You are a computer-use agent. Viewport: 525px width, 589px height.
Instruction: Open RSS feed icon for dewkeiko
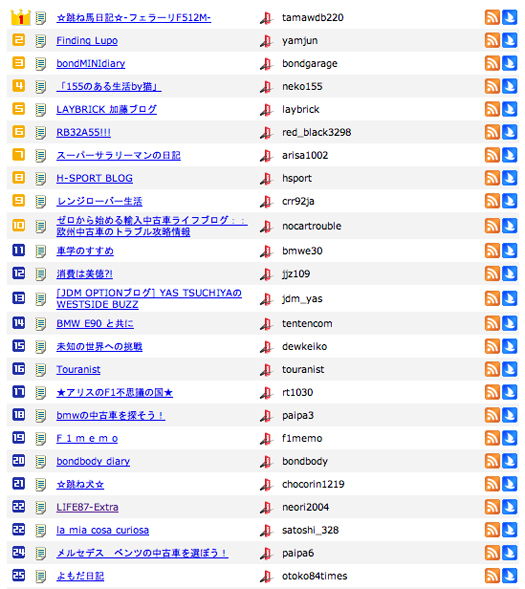(x=492, y=346)
